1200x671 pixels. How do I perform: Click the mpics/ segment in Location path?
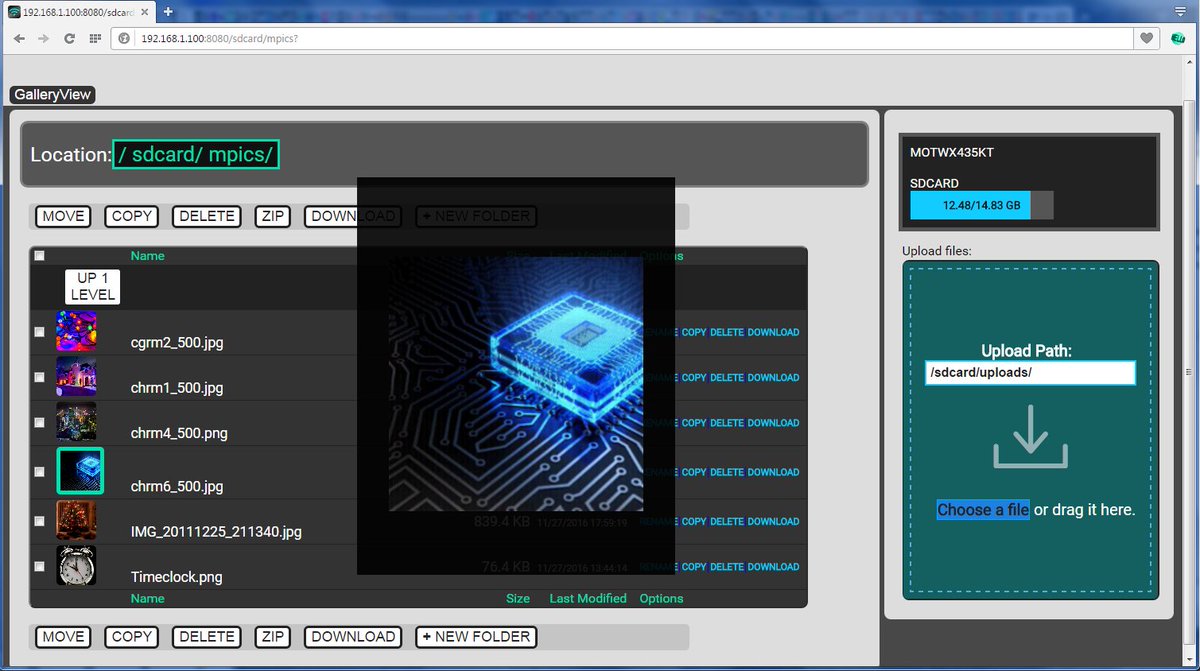[240, 155]
